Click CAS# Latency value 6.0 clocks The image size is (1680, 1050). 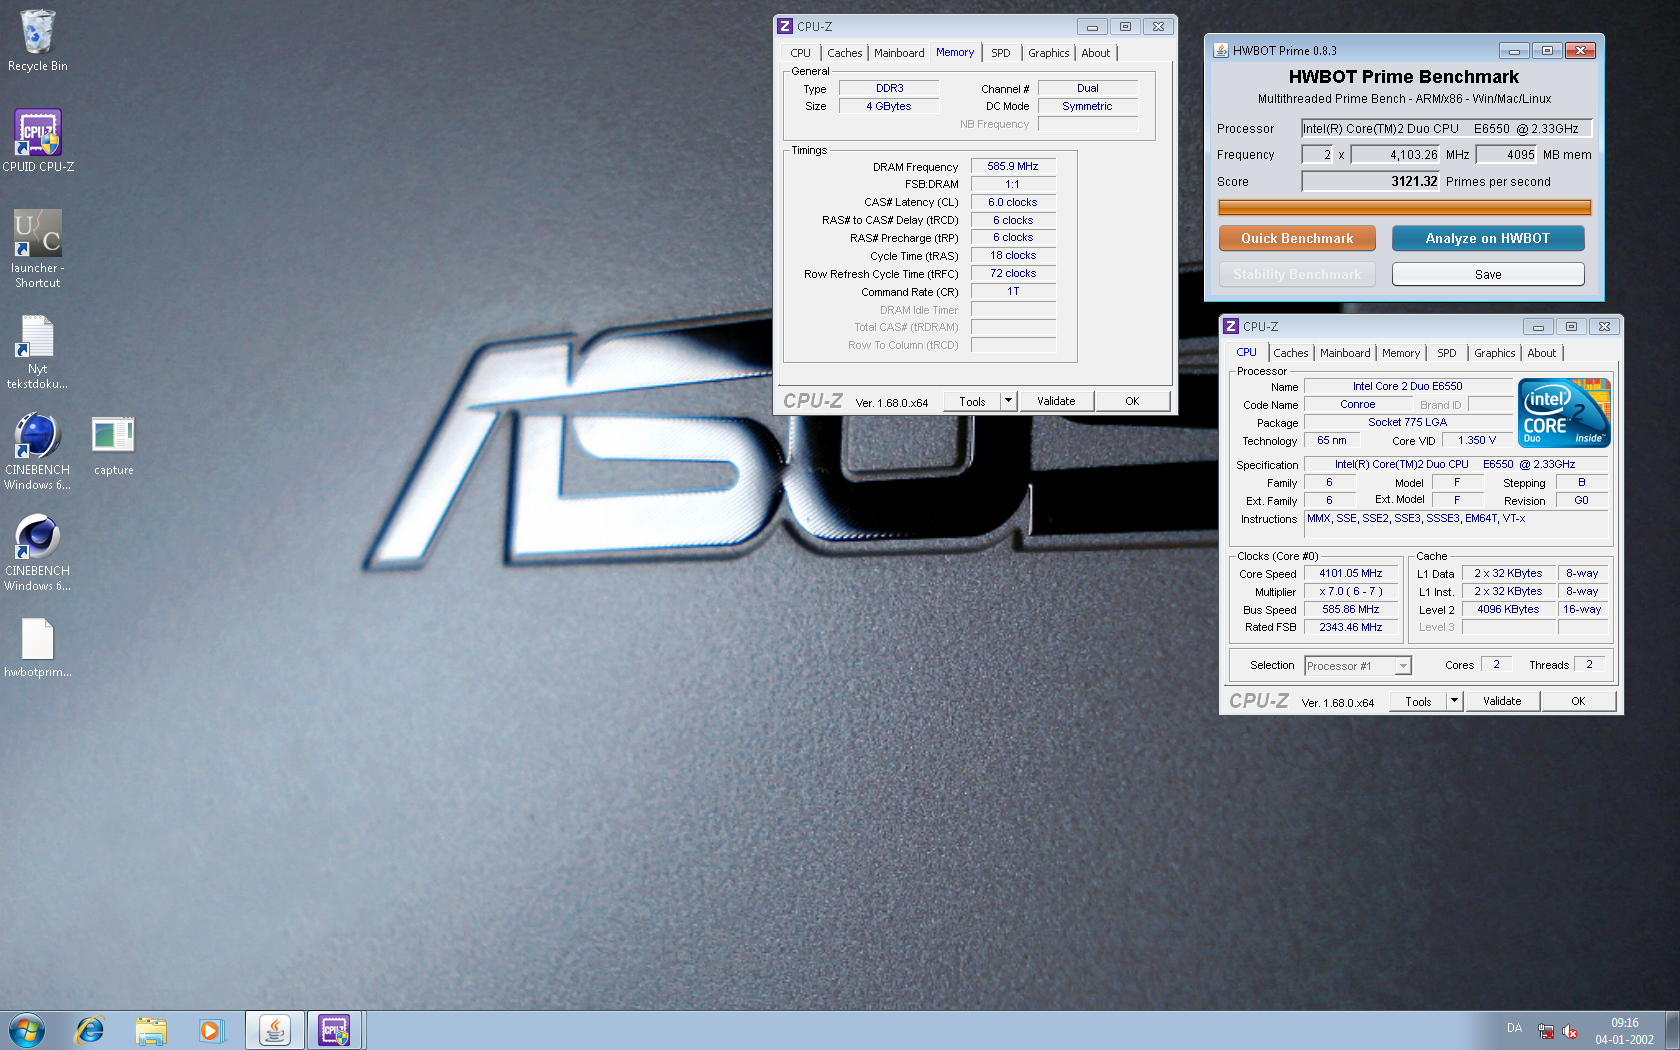(1013, 202)
